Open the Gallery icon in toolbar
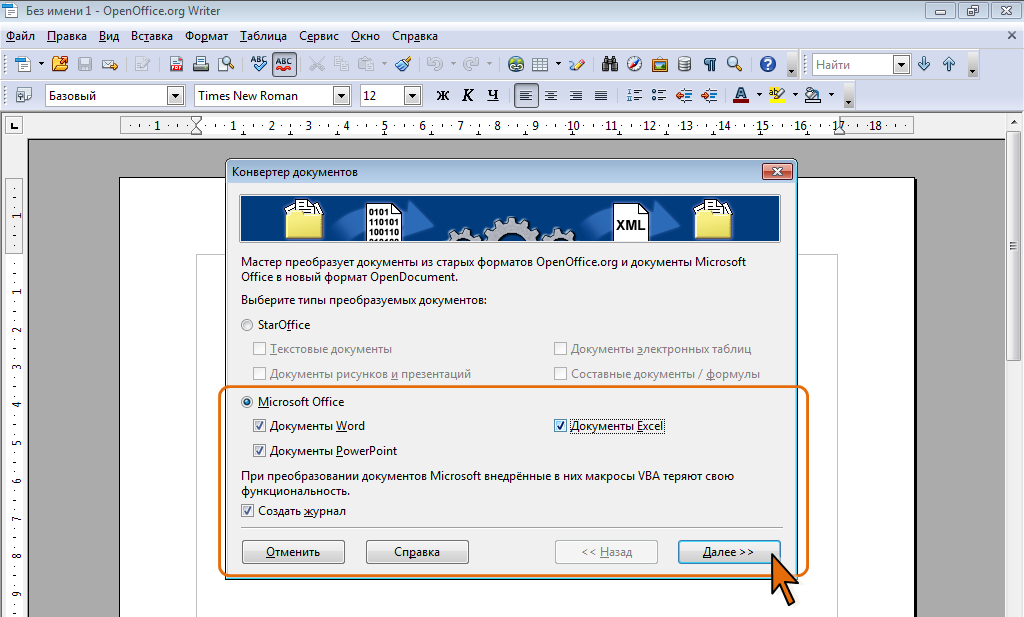Screen dimensions: 1024x617 pos(659,64)
